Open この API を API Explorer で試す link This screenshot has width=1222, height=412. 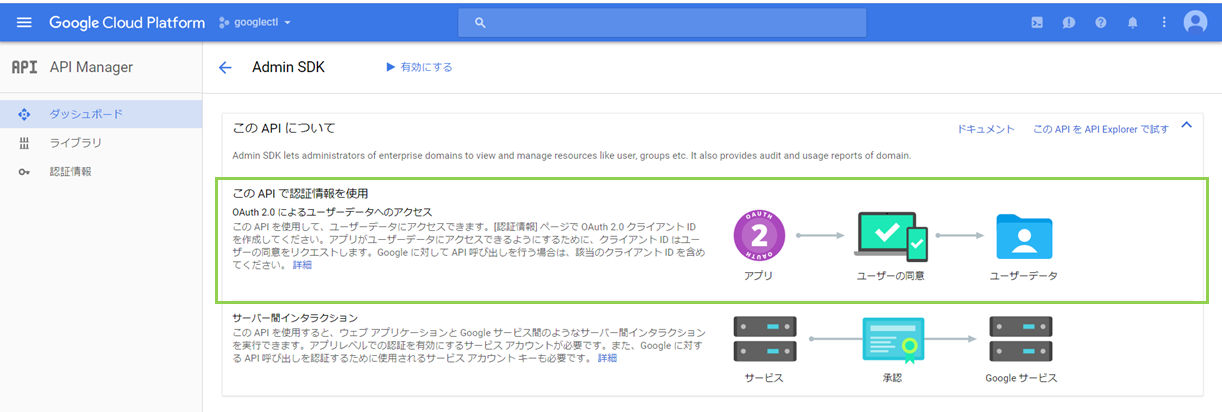(x=1100, y=129)
